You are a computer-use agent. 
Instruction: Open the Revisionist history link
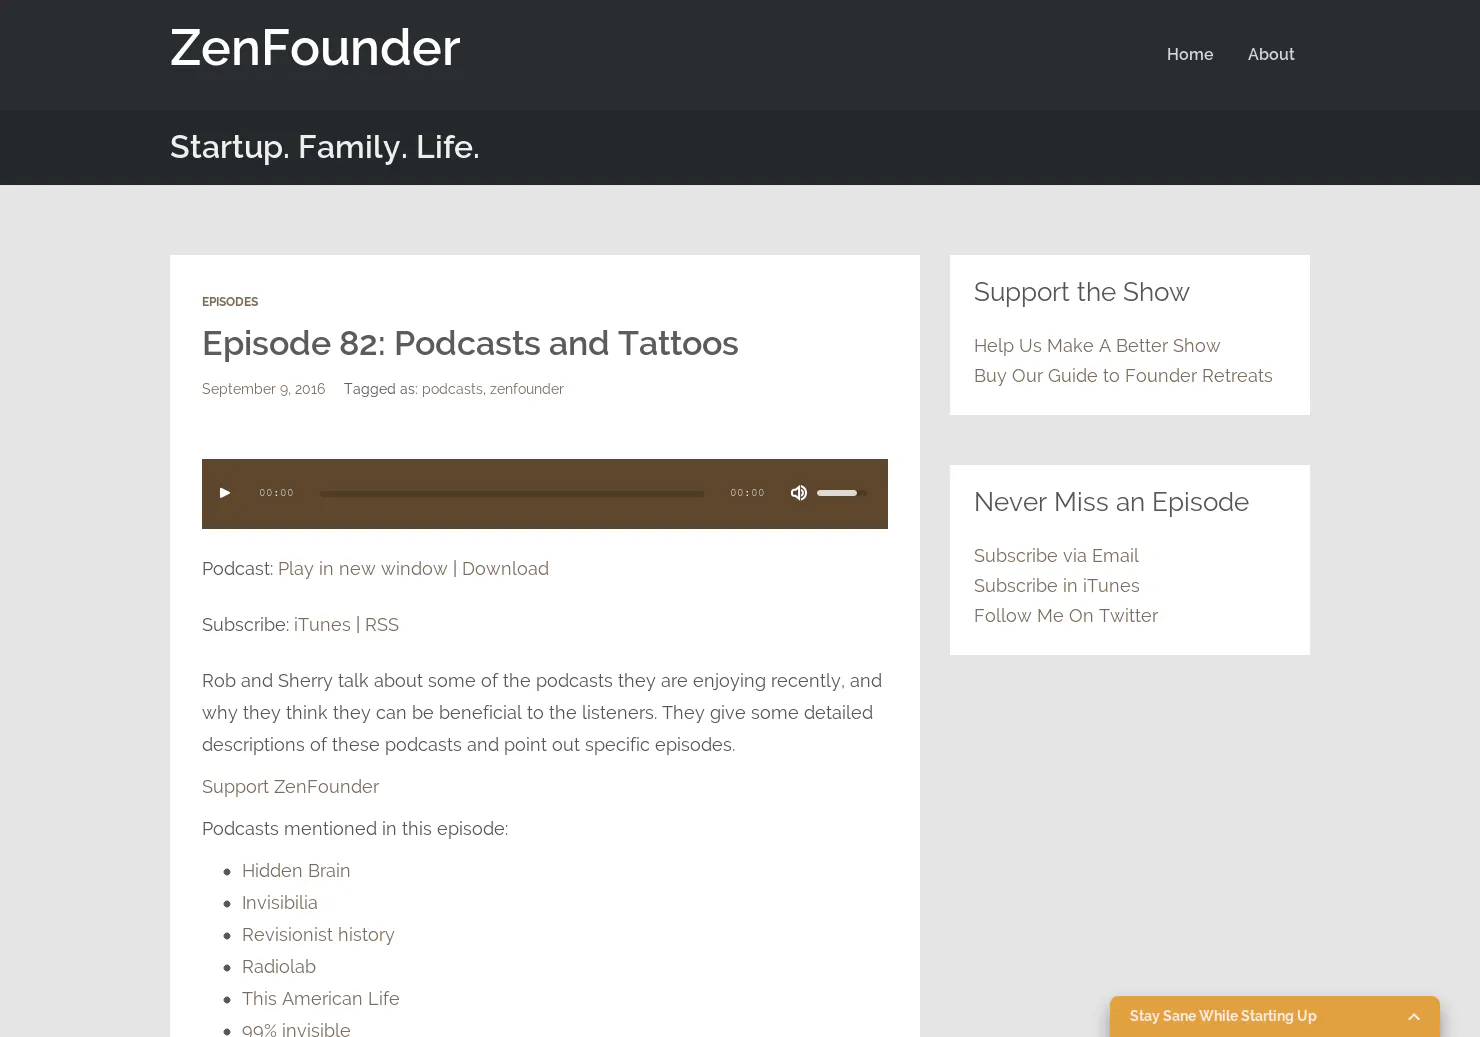tap(318, 935)
